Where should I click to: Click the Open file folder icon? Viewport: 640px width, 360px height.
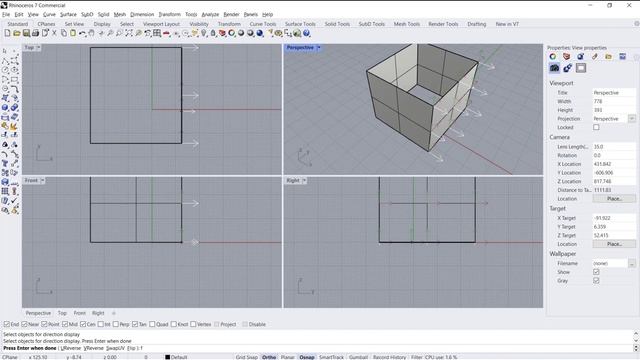pos(17,33)
